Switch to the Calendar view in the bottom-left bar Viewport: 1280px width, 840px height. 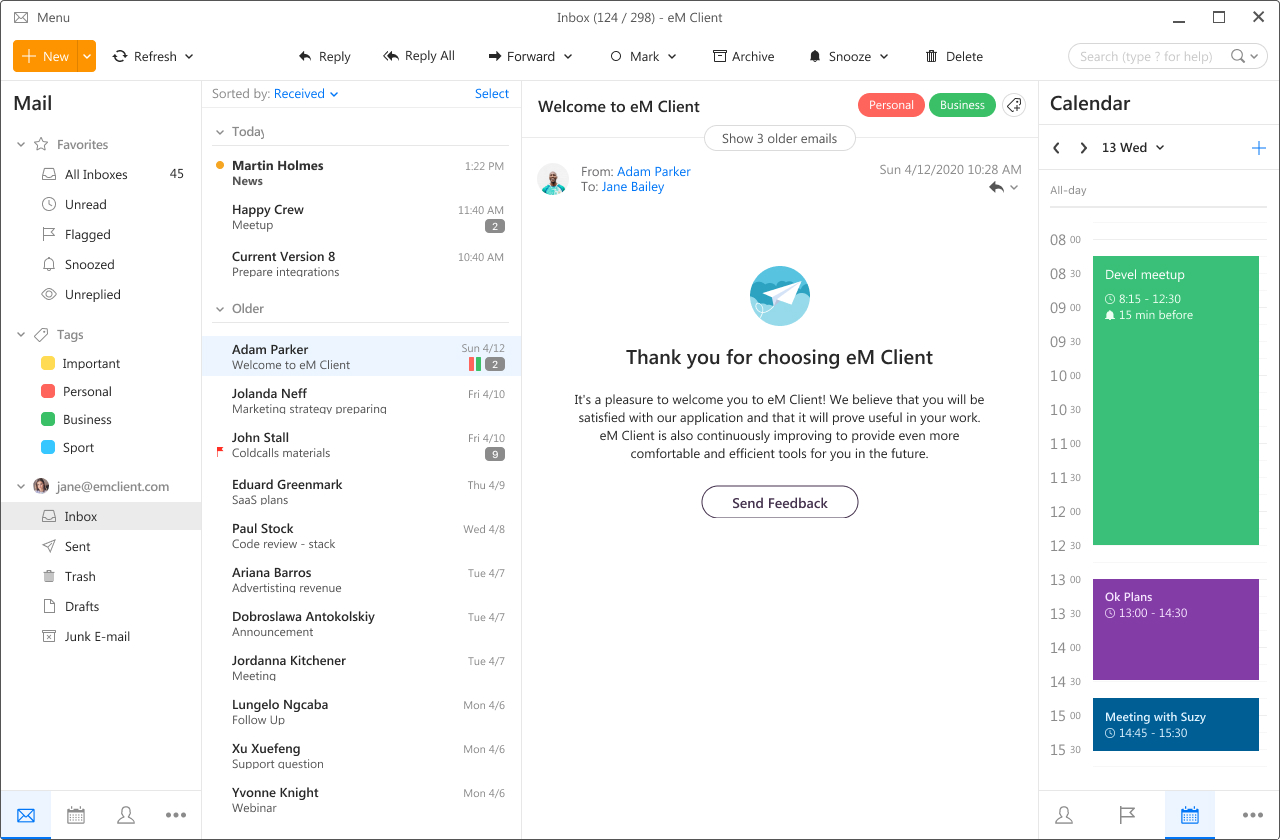(76, 815)
